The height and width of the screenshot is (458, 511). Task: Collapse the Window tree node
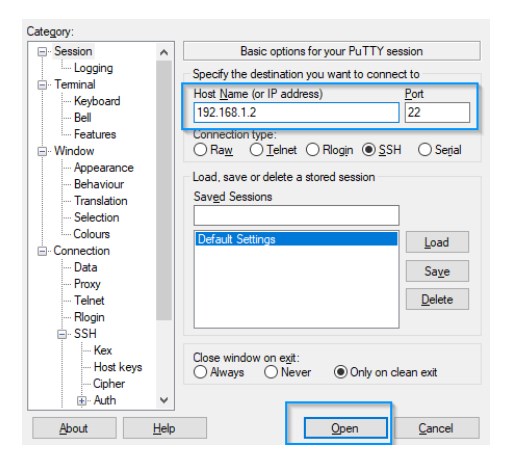(42, 151)
